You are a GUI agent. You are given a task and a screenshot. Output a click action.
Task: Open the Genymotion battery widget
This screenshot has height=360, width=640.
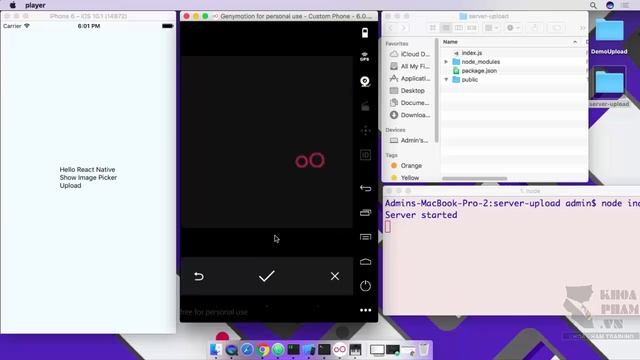[365, 33]
